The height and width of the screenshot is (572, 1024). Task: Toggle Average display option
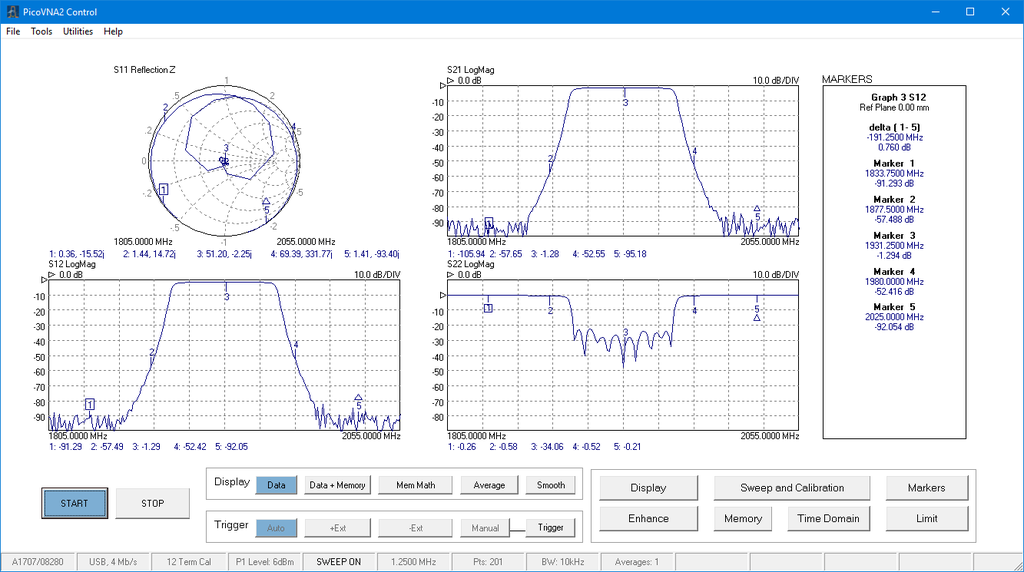[489, 485]
